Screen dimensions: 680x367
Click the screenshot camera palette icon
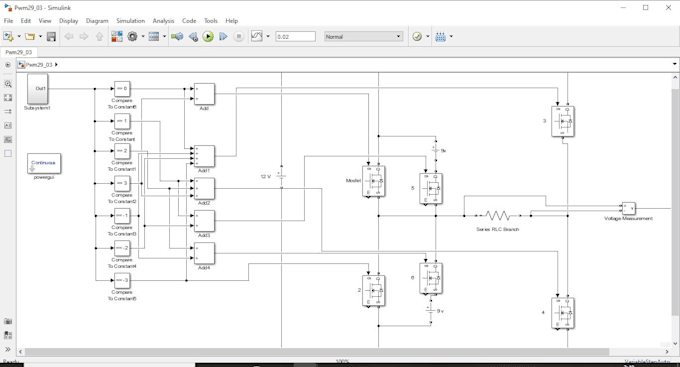click(x=8, y=321)
